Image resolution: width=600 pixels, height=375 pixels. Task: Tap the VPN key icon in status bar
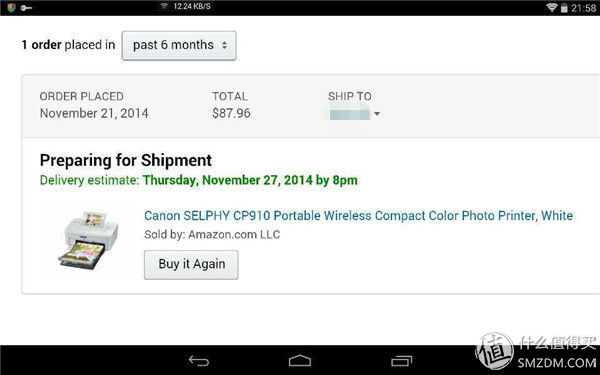[x=26, y=8]
